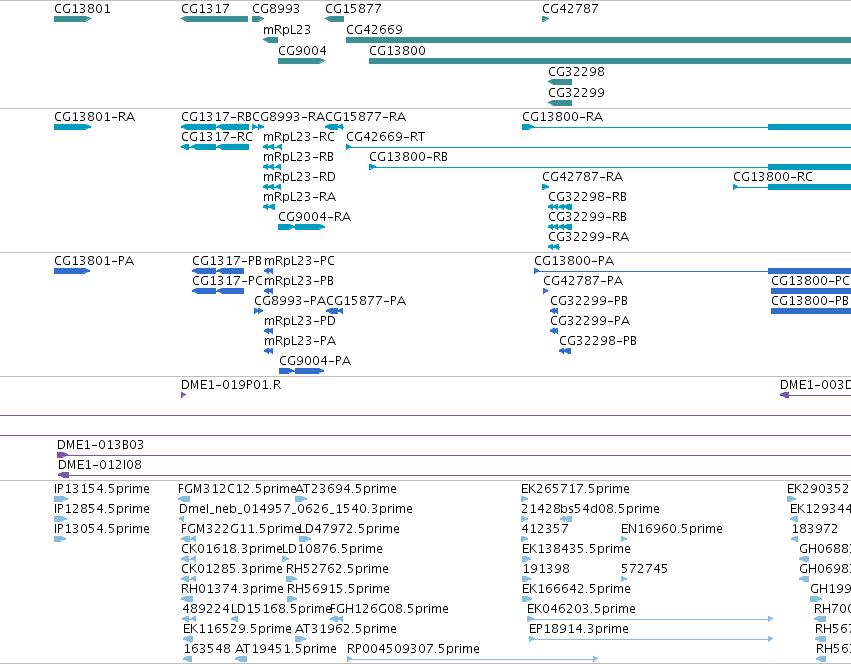This screenshot has width=851, height=664.
Task: Click the RP004509307.5prime EST label
Action: 414,650
